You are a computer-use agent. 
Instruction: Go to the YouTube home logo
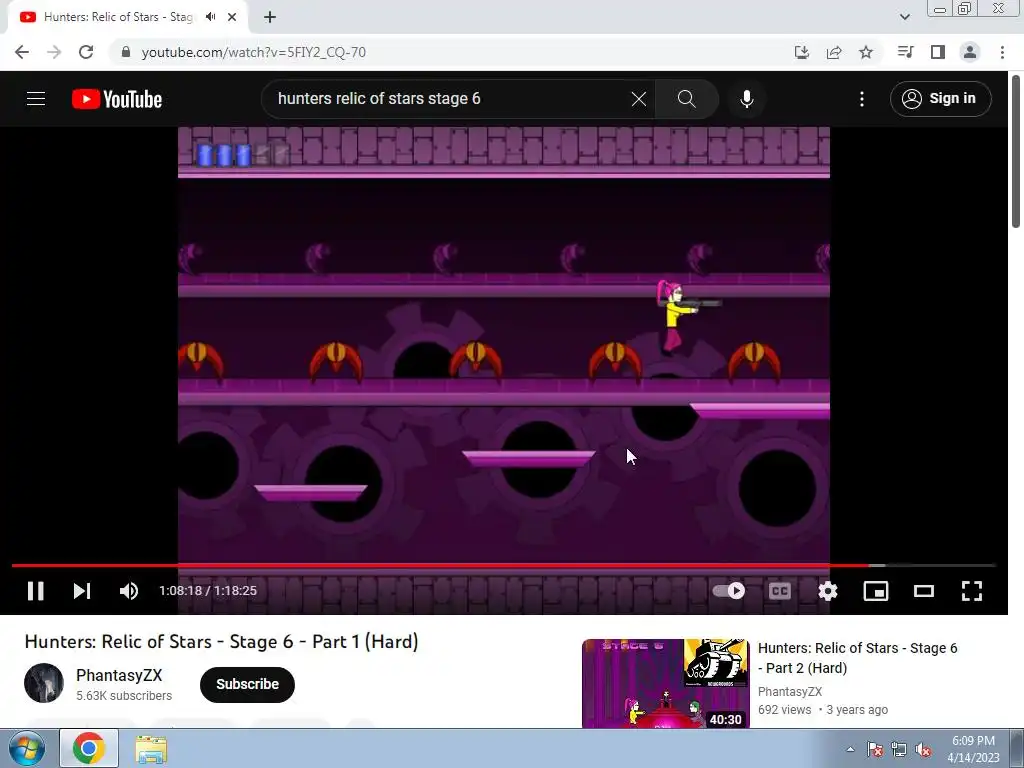tap(117, 99)
